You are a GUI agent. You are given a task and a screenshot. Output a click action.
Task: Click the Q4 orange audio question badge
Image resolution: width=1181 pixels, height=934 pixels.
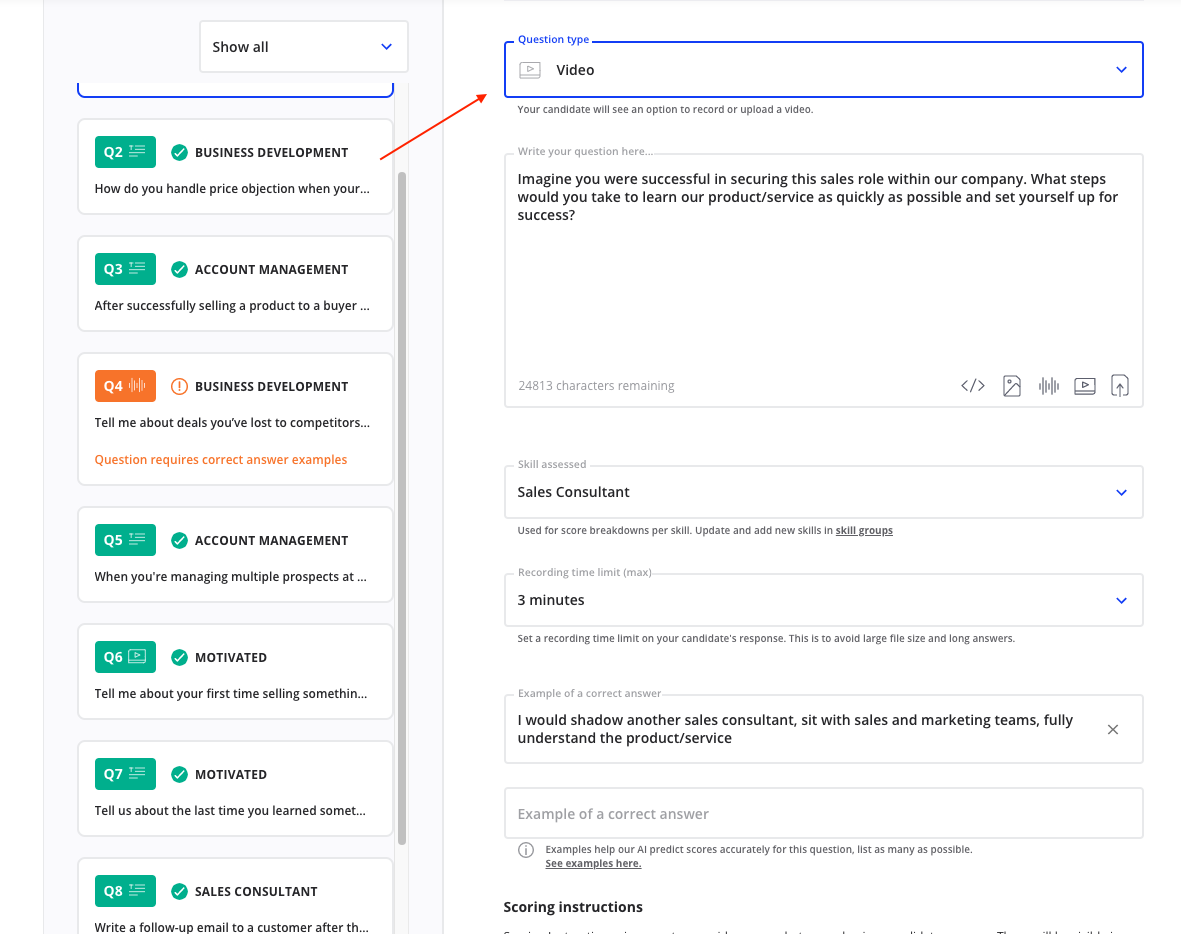click(125, 386)
